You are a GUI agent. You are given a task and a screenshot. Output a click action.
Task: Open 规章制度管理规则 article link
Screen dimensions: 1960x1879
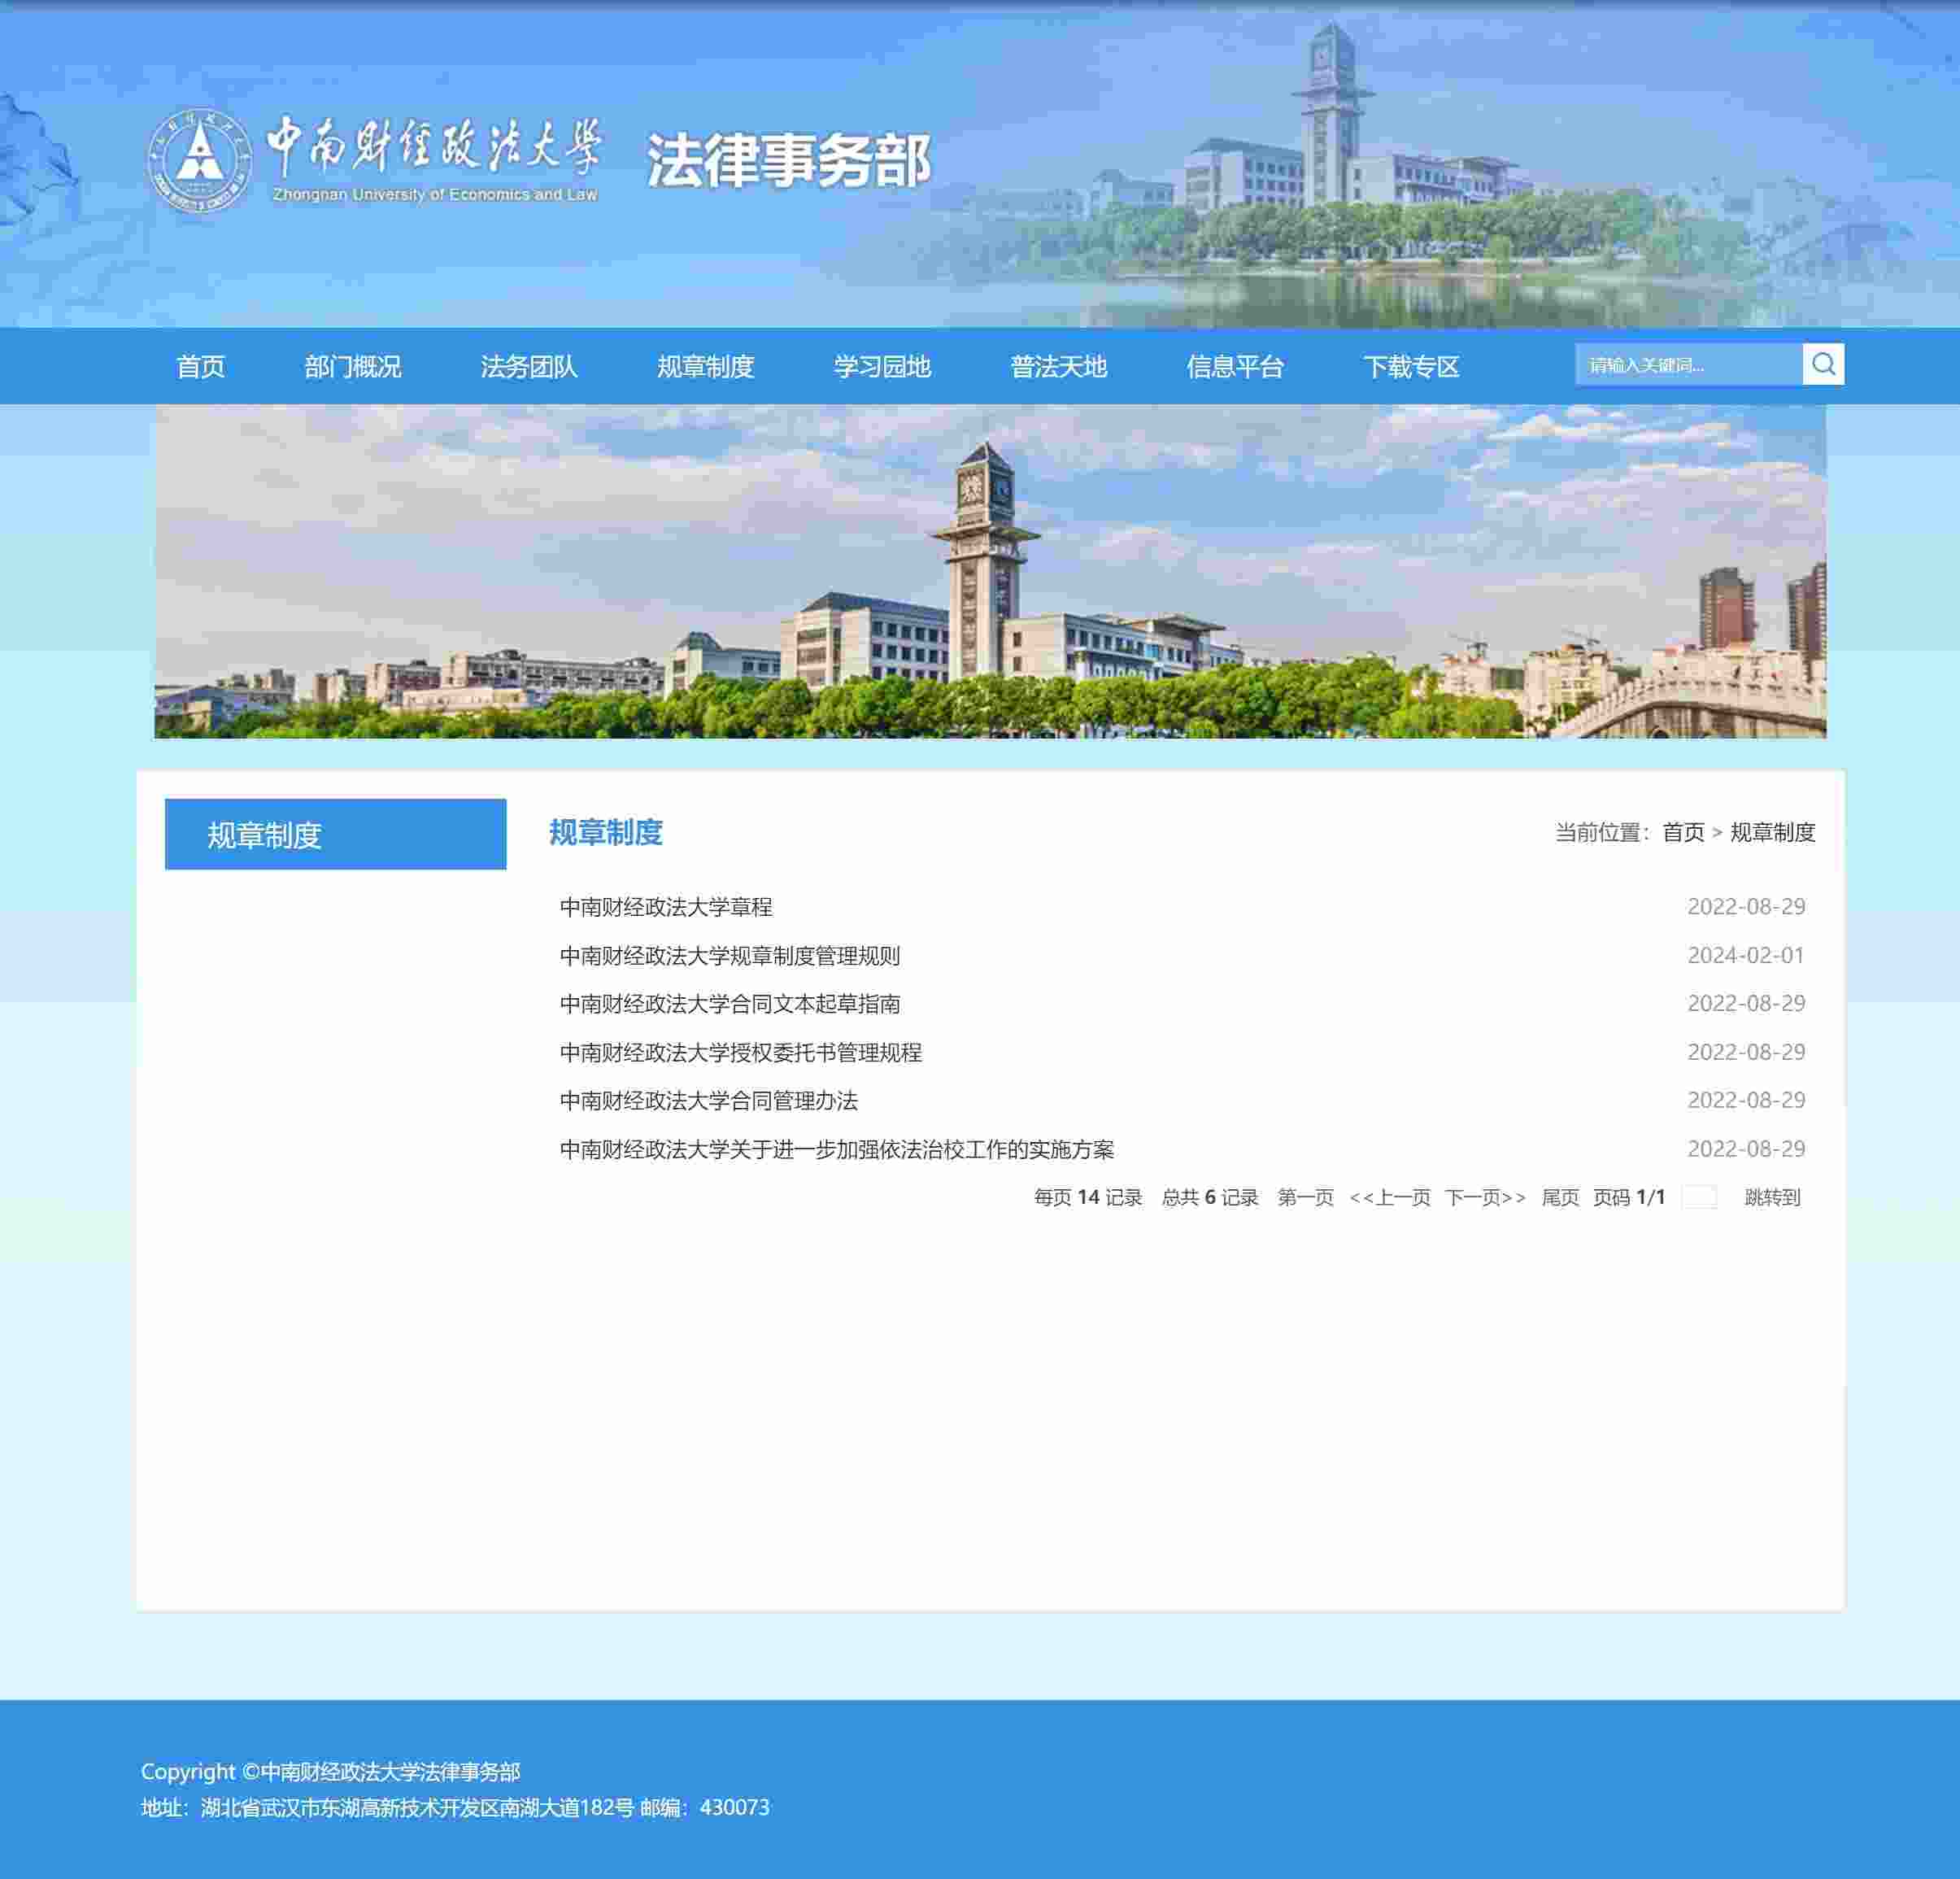click(x=730, y=956)
